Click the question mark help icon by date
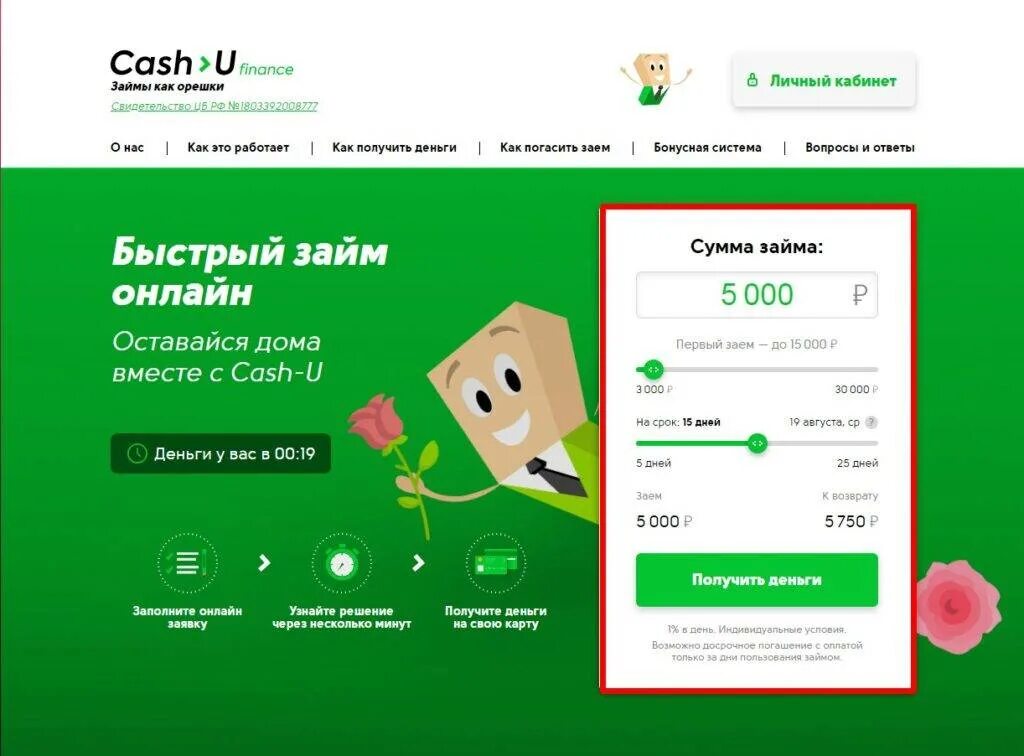 coord(871,422)
